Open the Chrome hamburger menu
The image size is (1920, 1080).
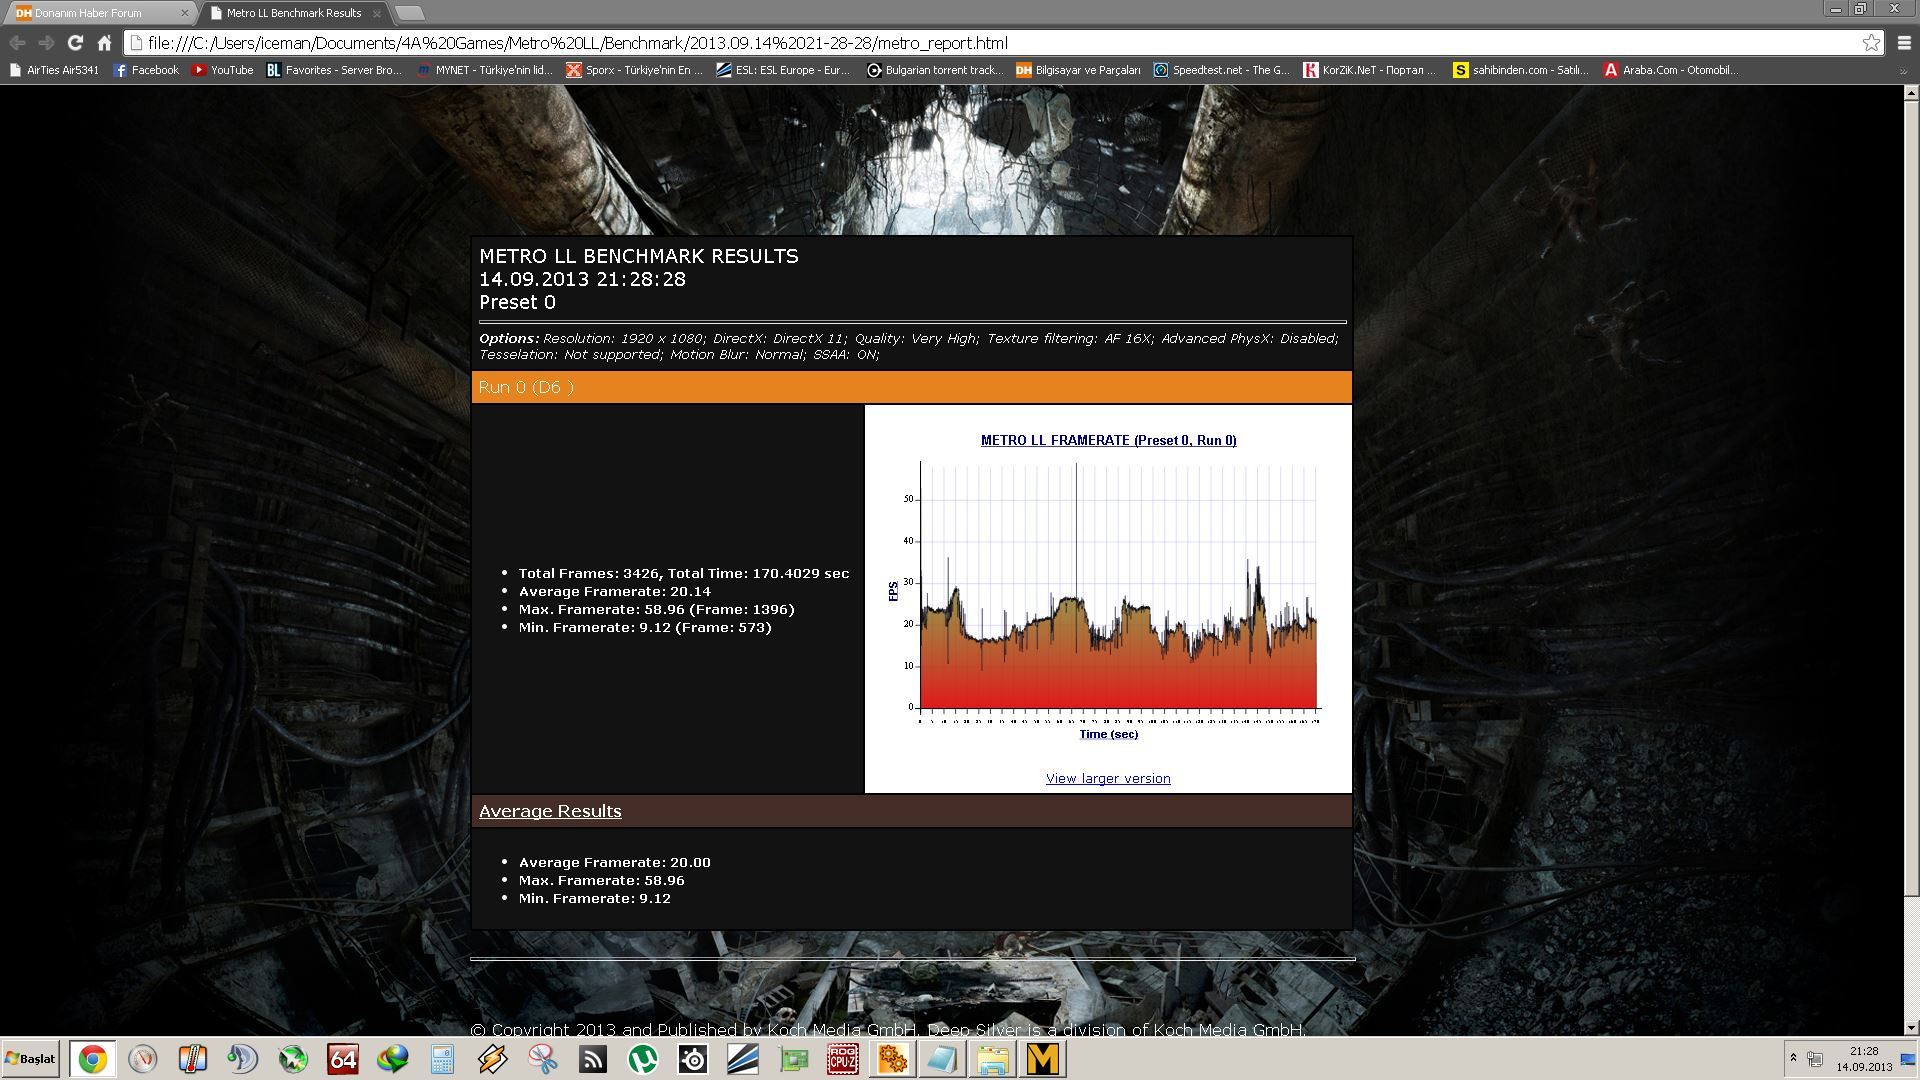coord(1904,43)
